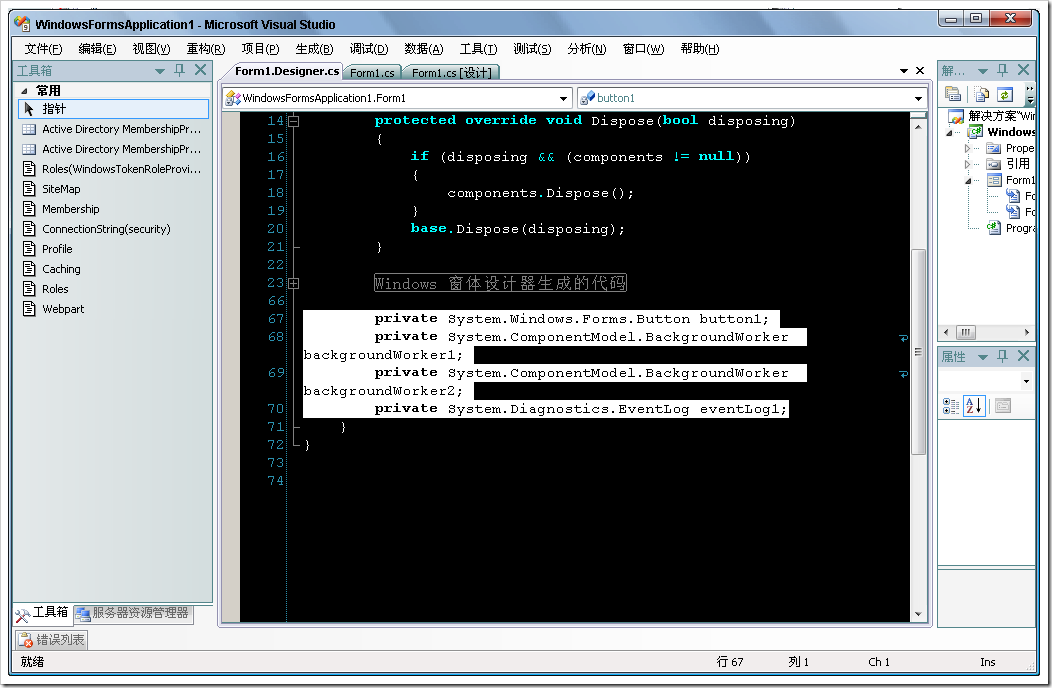Expand the 引用 references node
Screen dimensions: 1052x688
(967, 164)
